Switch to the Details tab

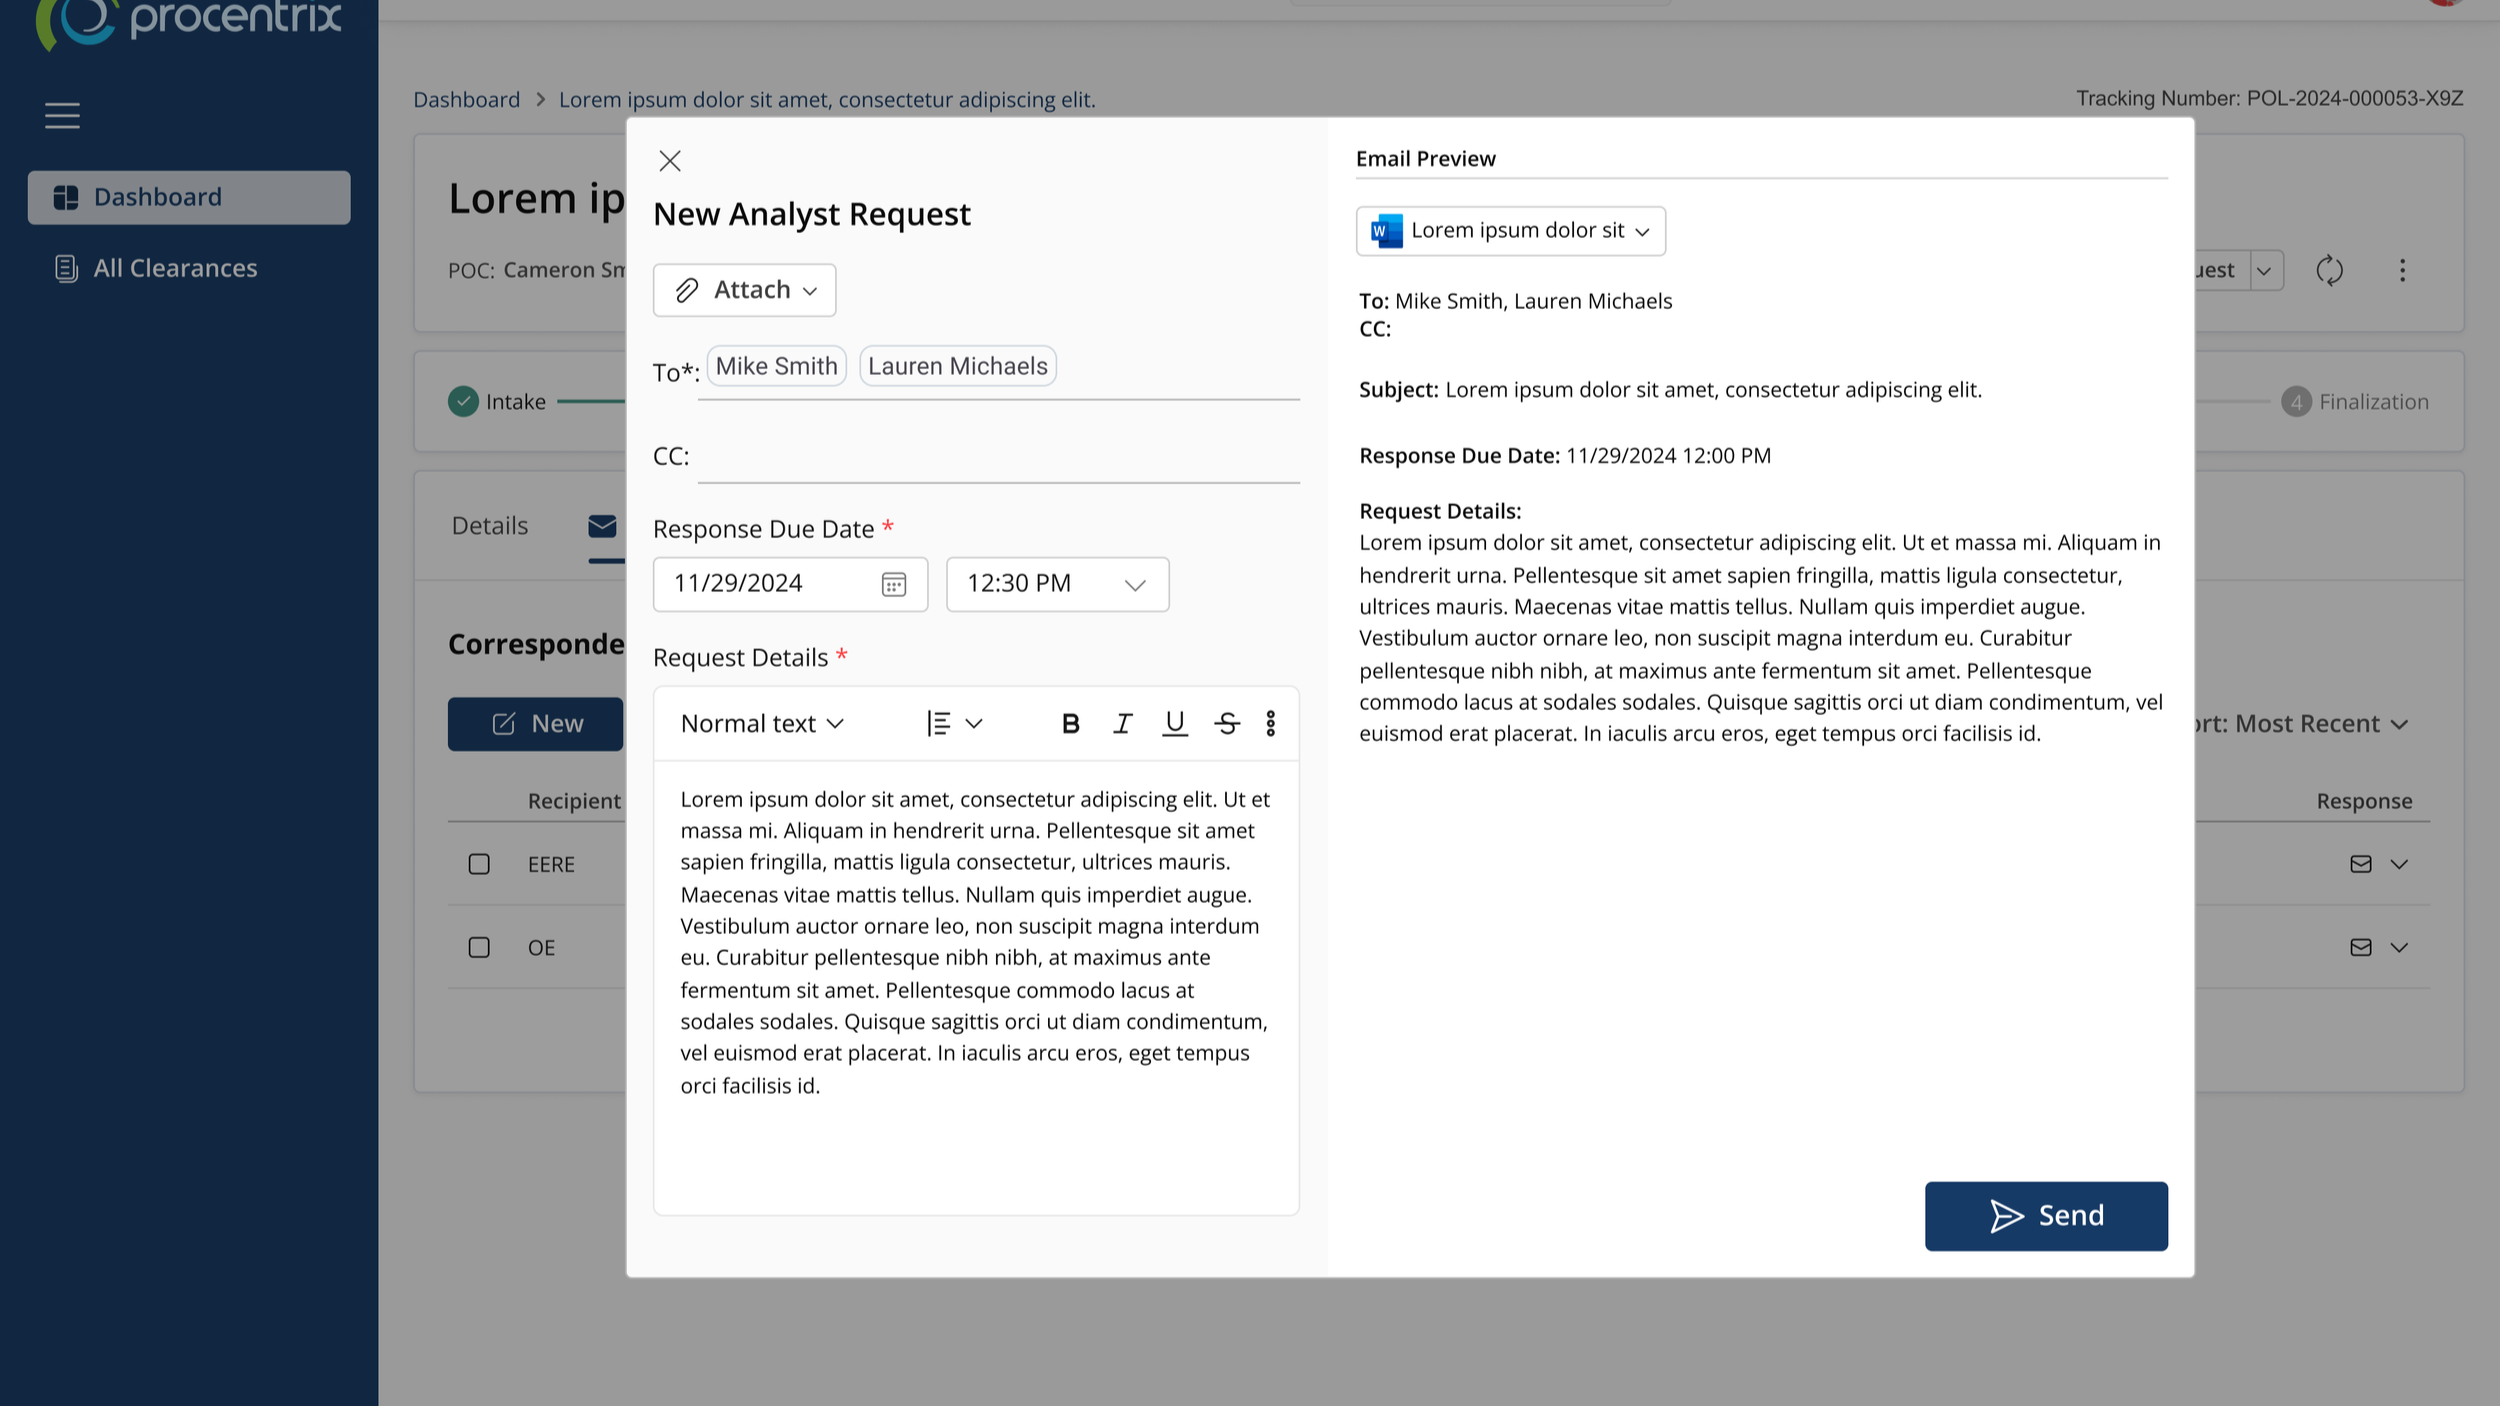point(489,526)
